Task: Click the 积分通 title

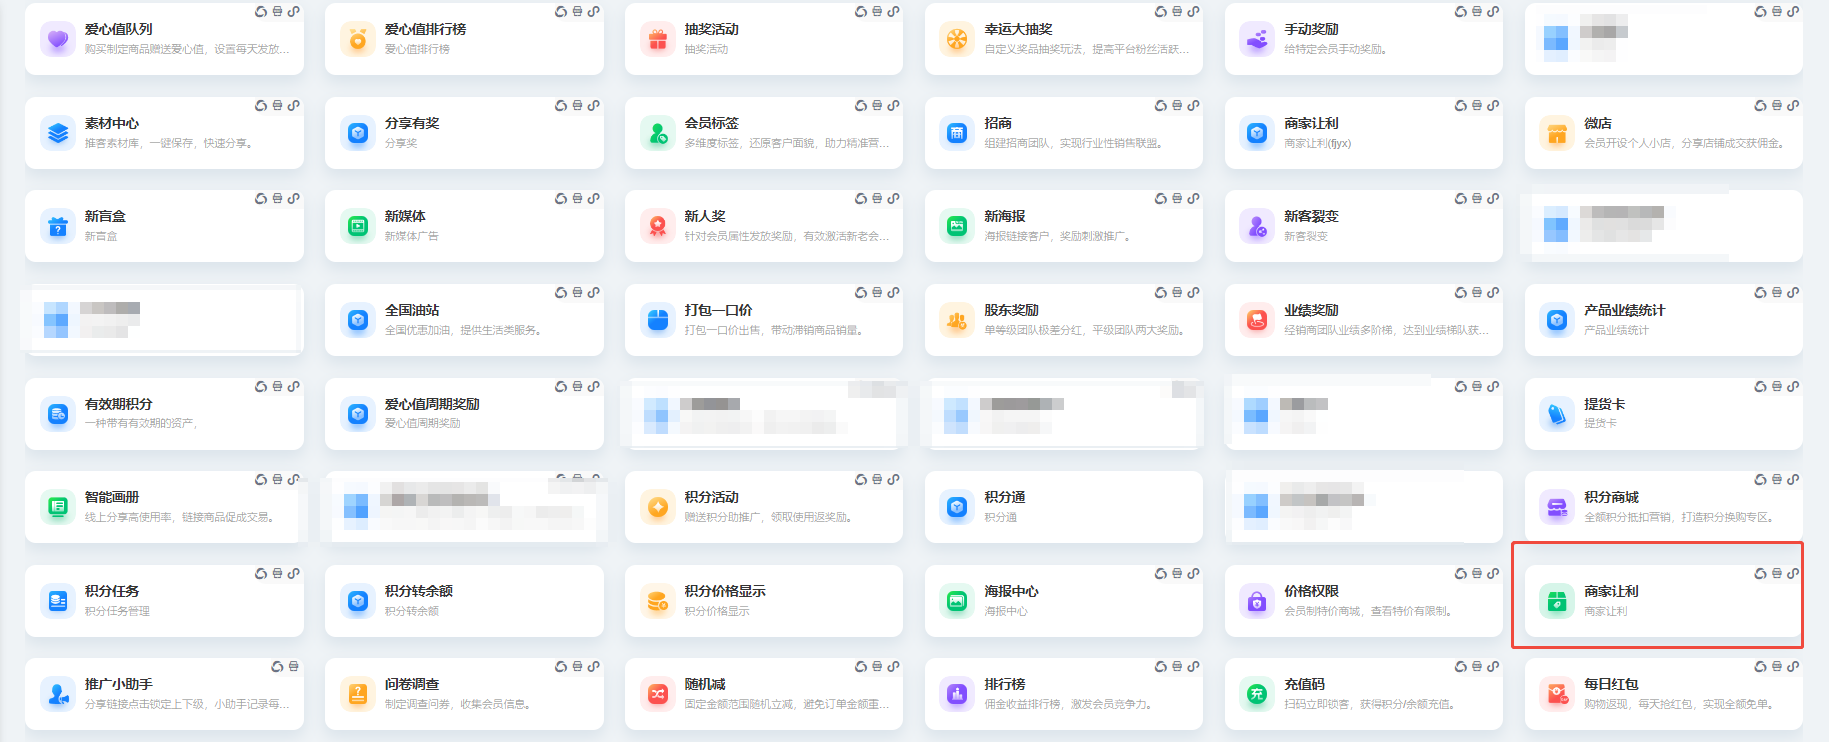Action: click(1005, 497)
